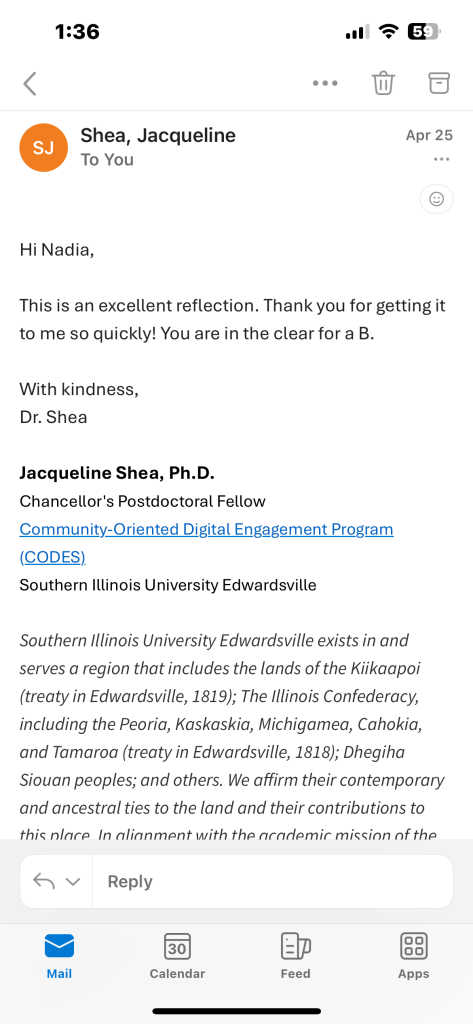Go back using the left chevron
The image size is (473, 1024).
click(30, 84)
